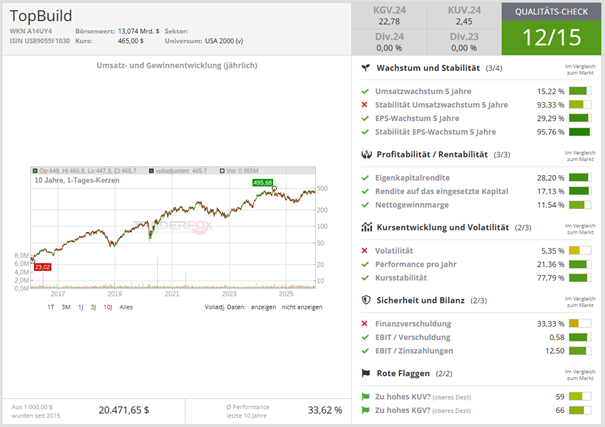
Task: Click the comparison bar for Zu hohes KGV?
Action: pos(580,410)
